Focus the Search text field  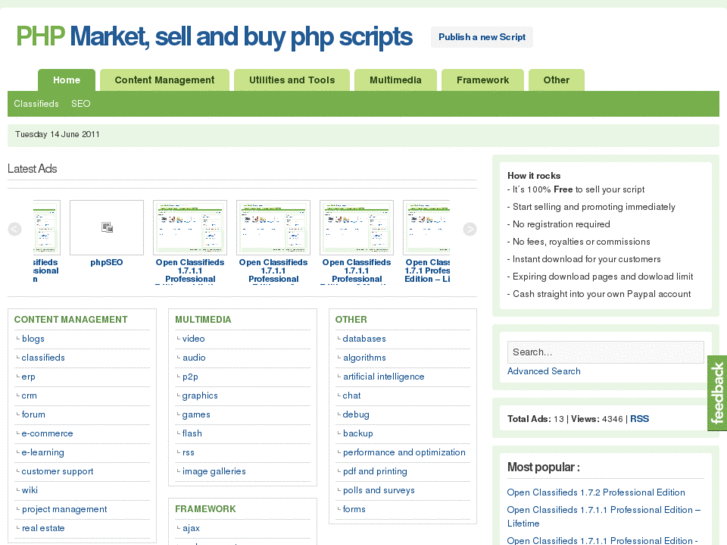coord(605,352)
